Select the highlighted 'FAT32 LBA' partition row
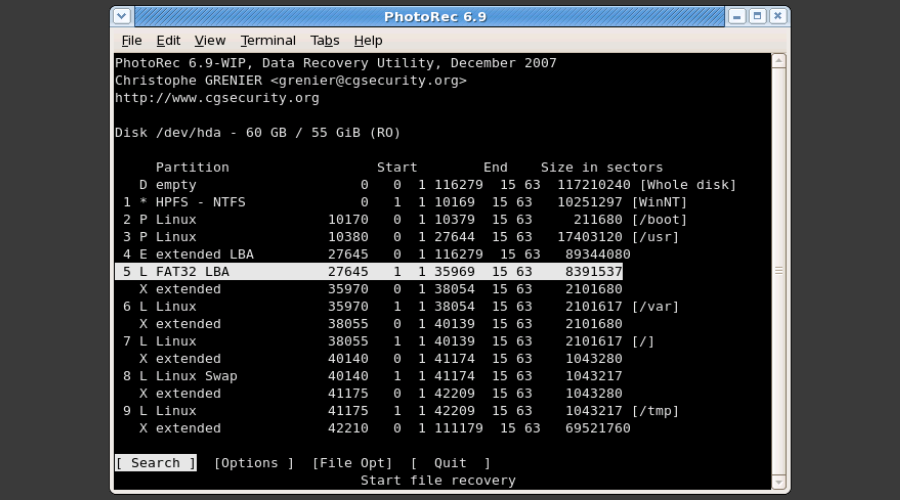The height and width of the screenshot is (500, 900). [x=368, y=272]
